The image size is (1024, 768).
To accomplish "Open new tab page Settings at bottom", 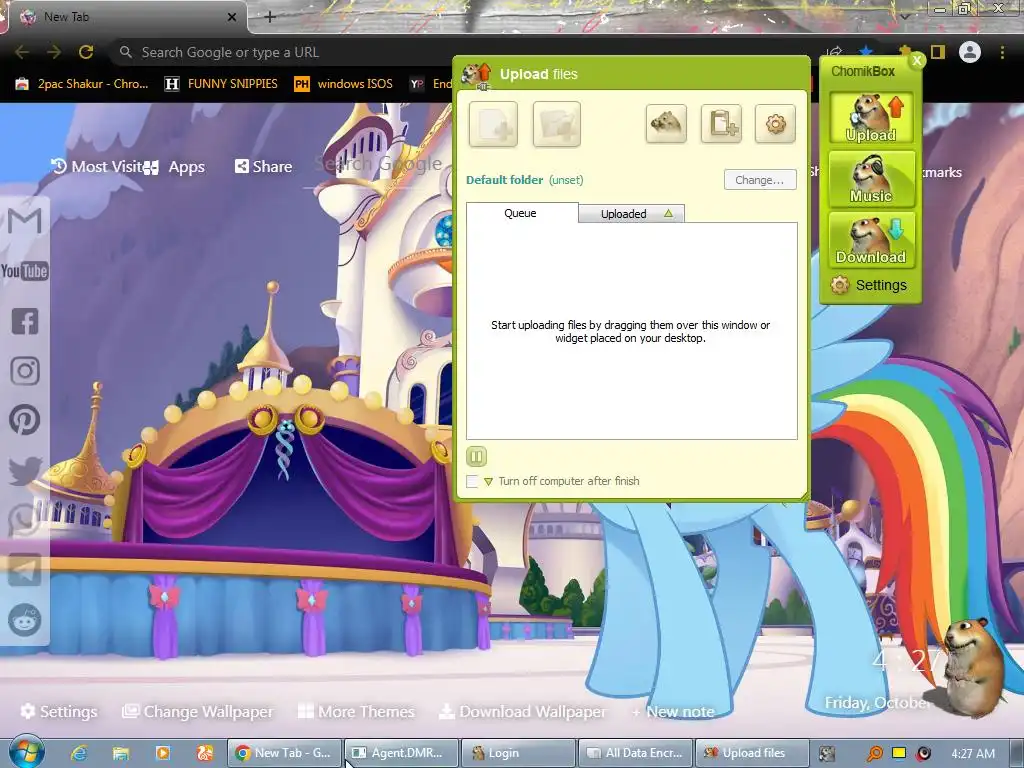I will click(59, 711).
